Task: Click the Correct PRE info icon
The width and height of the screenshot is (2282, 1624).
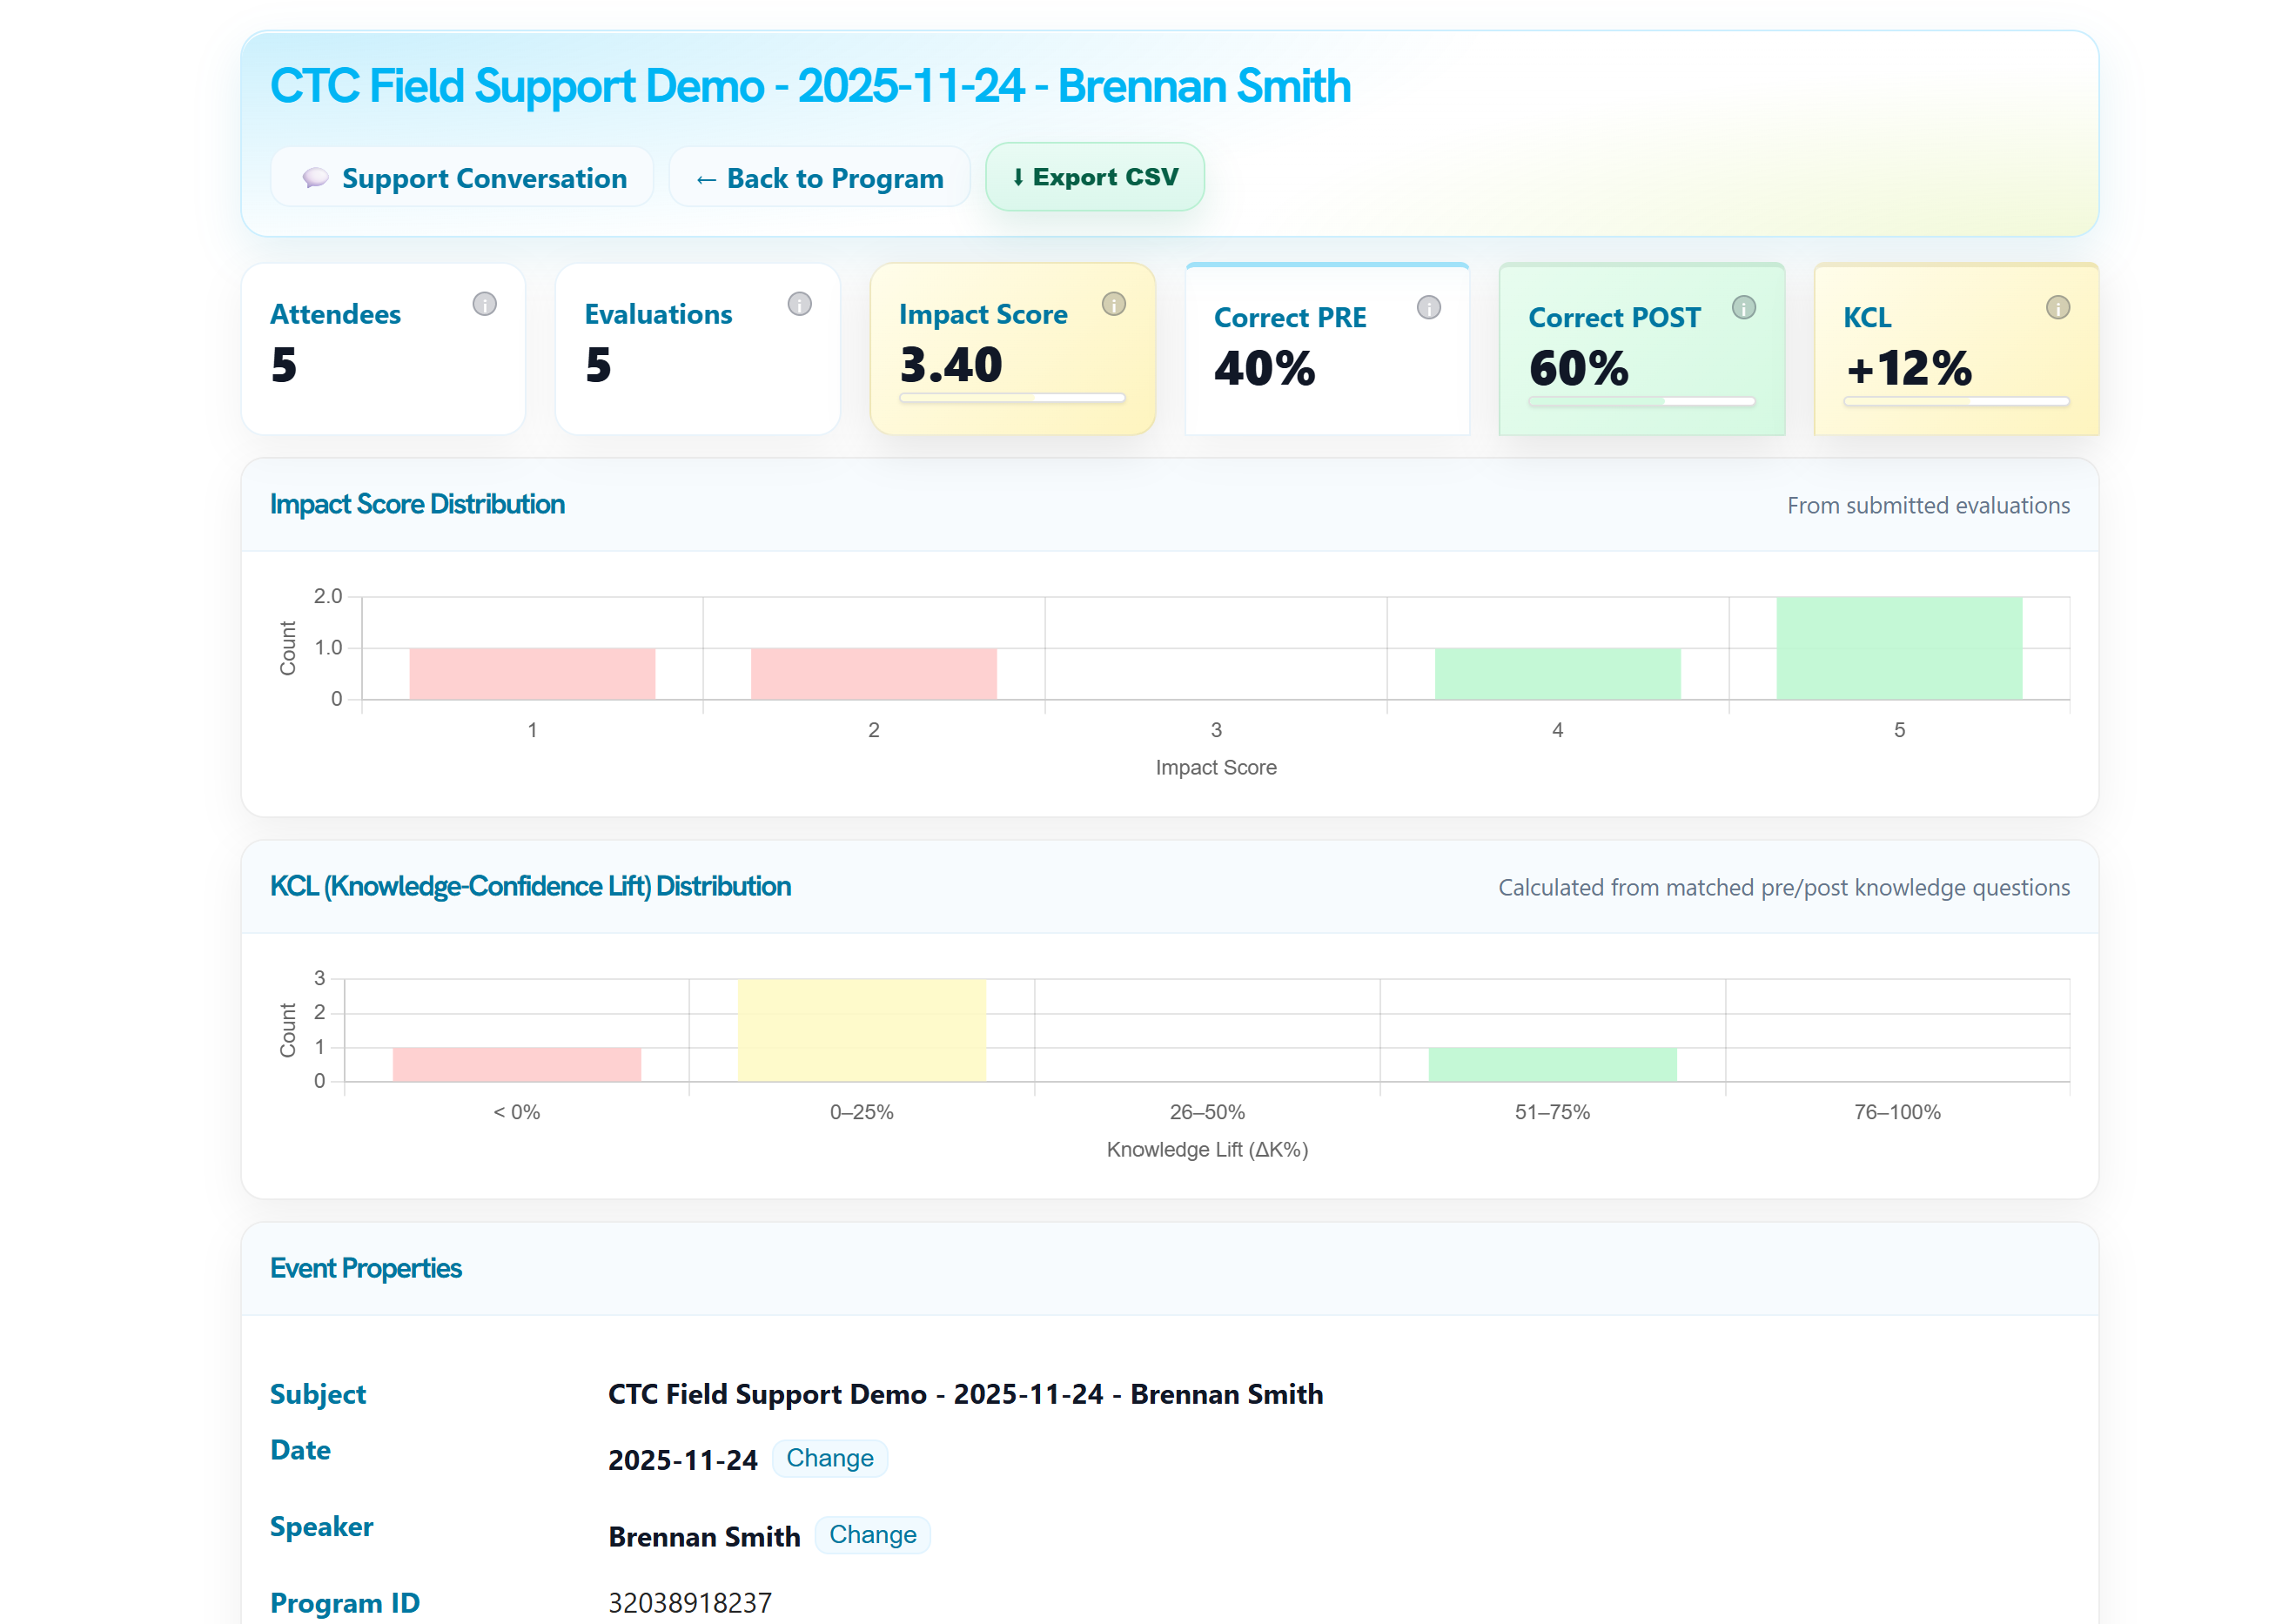Action: click(x=1427, y=309)
